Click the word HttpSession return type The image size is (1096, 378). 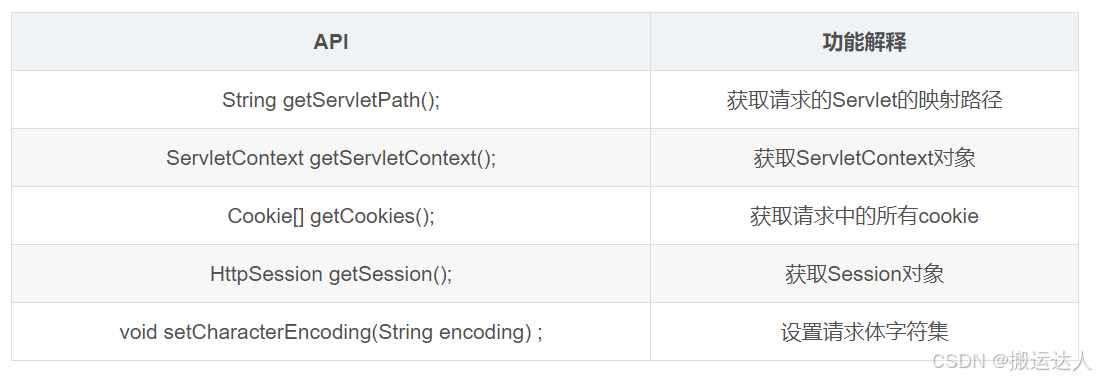click(266, 274)
